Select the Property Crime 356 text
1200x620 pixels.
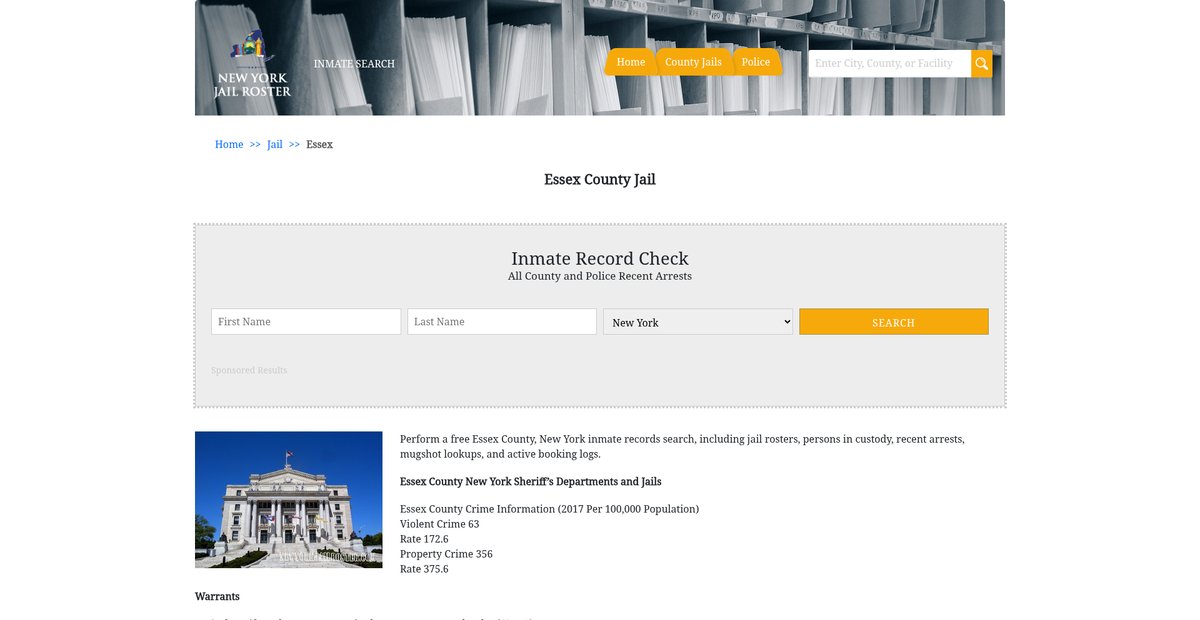(x=446, y=554)
